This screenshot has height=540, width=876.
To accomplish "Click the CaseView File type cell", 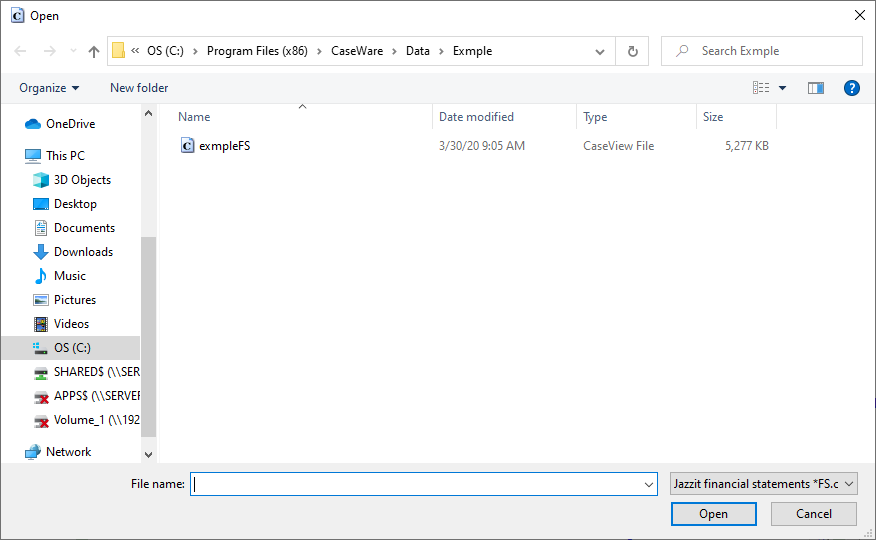I will click(618, 146).
